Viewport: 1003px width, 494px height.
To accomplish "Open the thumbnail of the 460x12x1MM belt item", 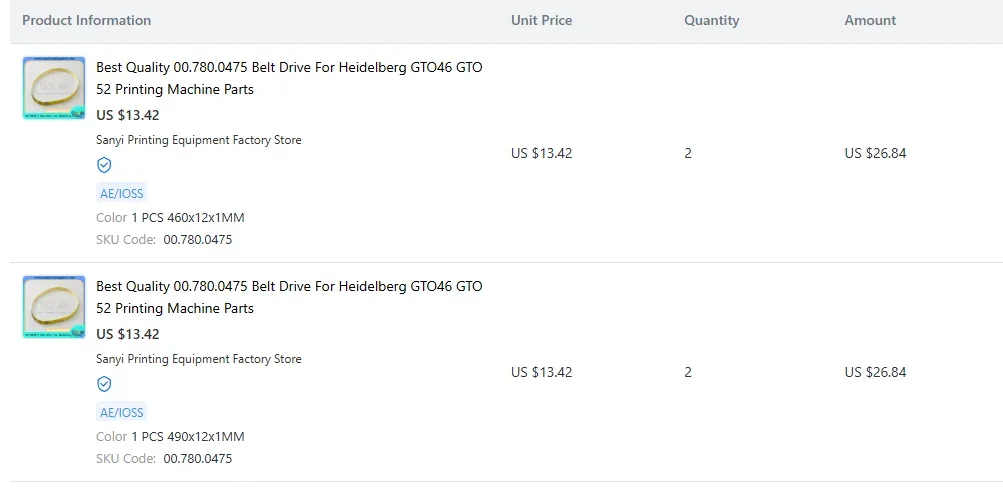I will [x=54, y=88].
